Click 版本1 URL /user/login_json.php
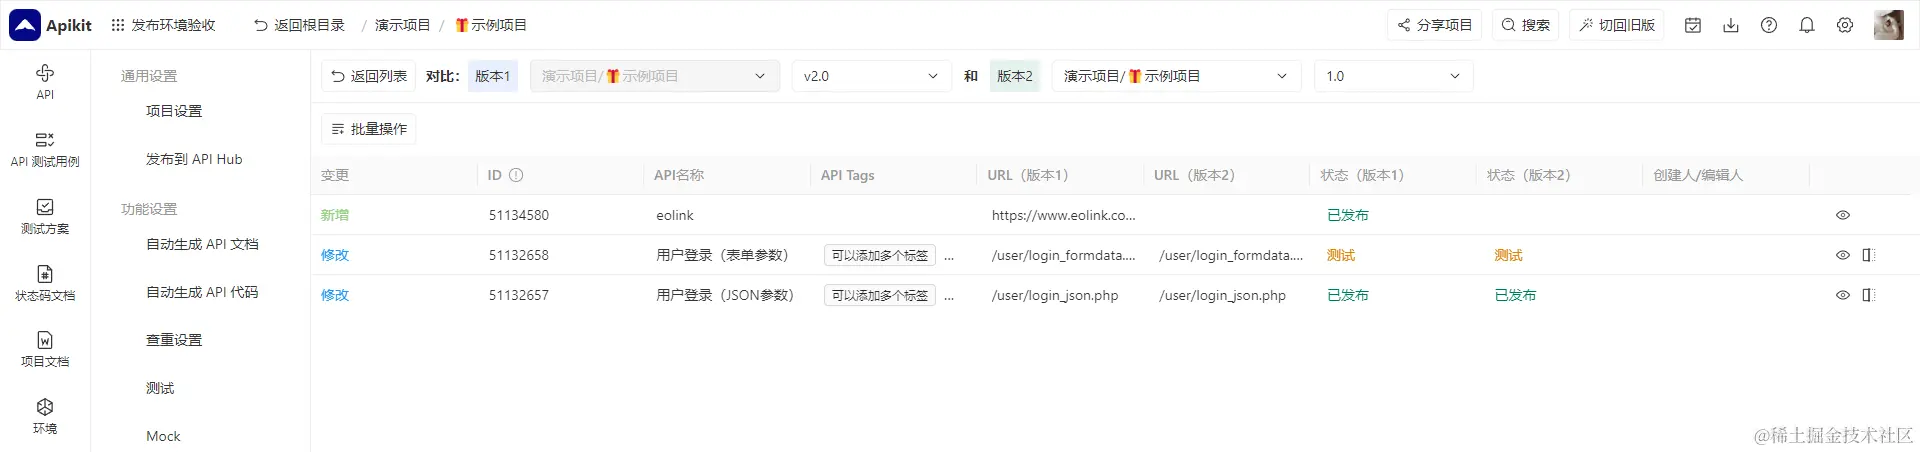 point(1055,295)
